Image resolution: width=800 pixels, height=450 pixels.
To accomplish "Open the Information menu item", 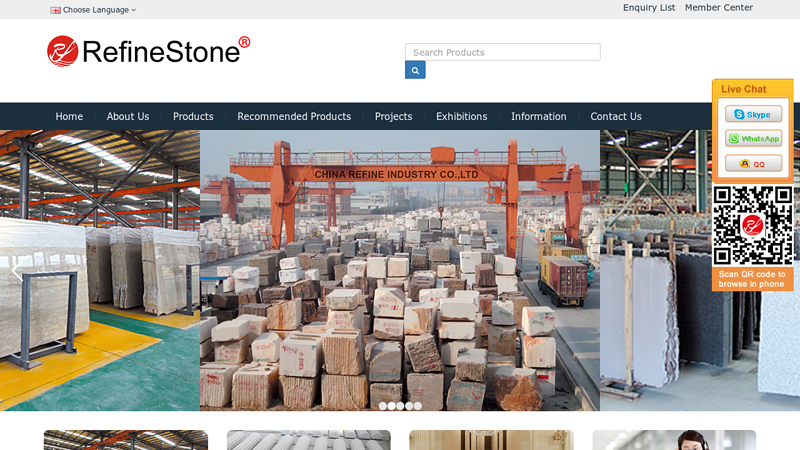I will pyautogui.click(x=539, y=116).
